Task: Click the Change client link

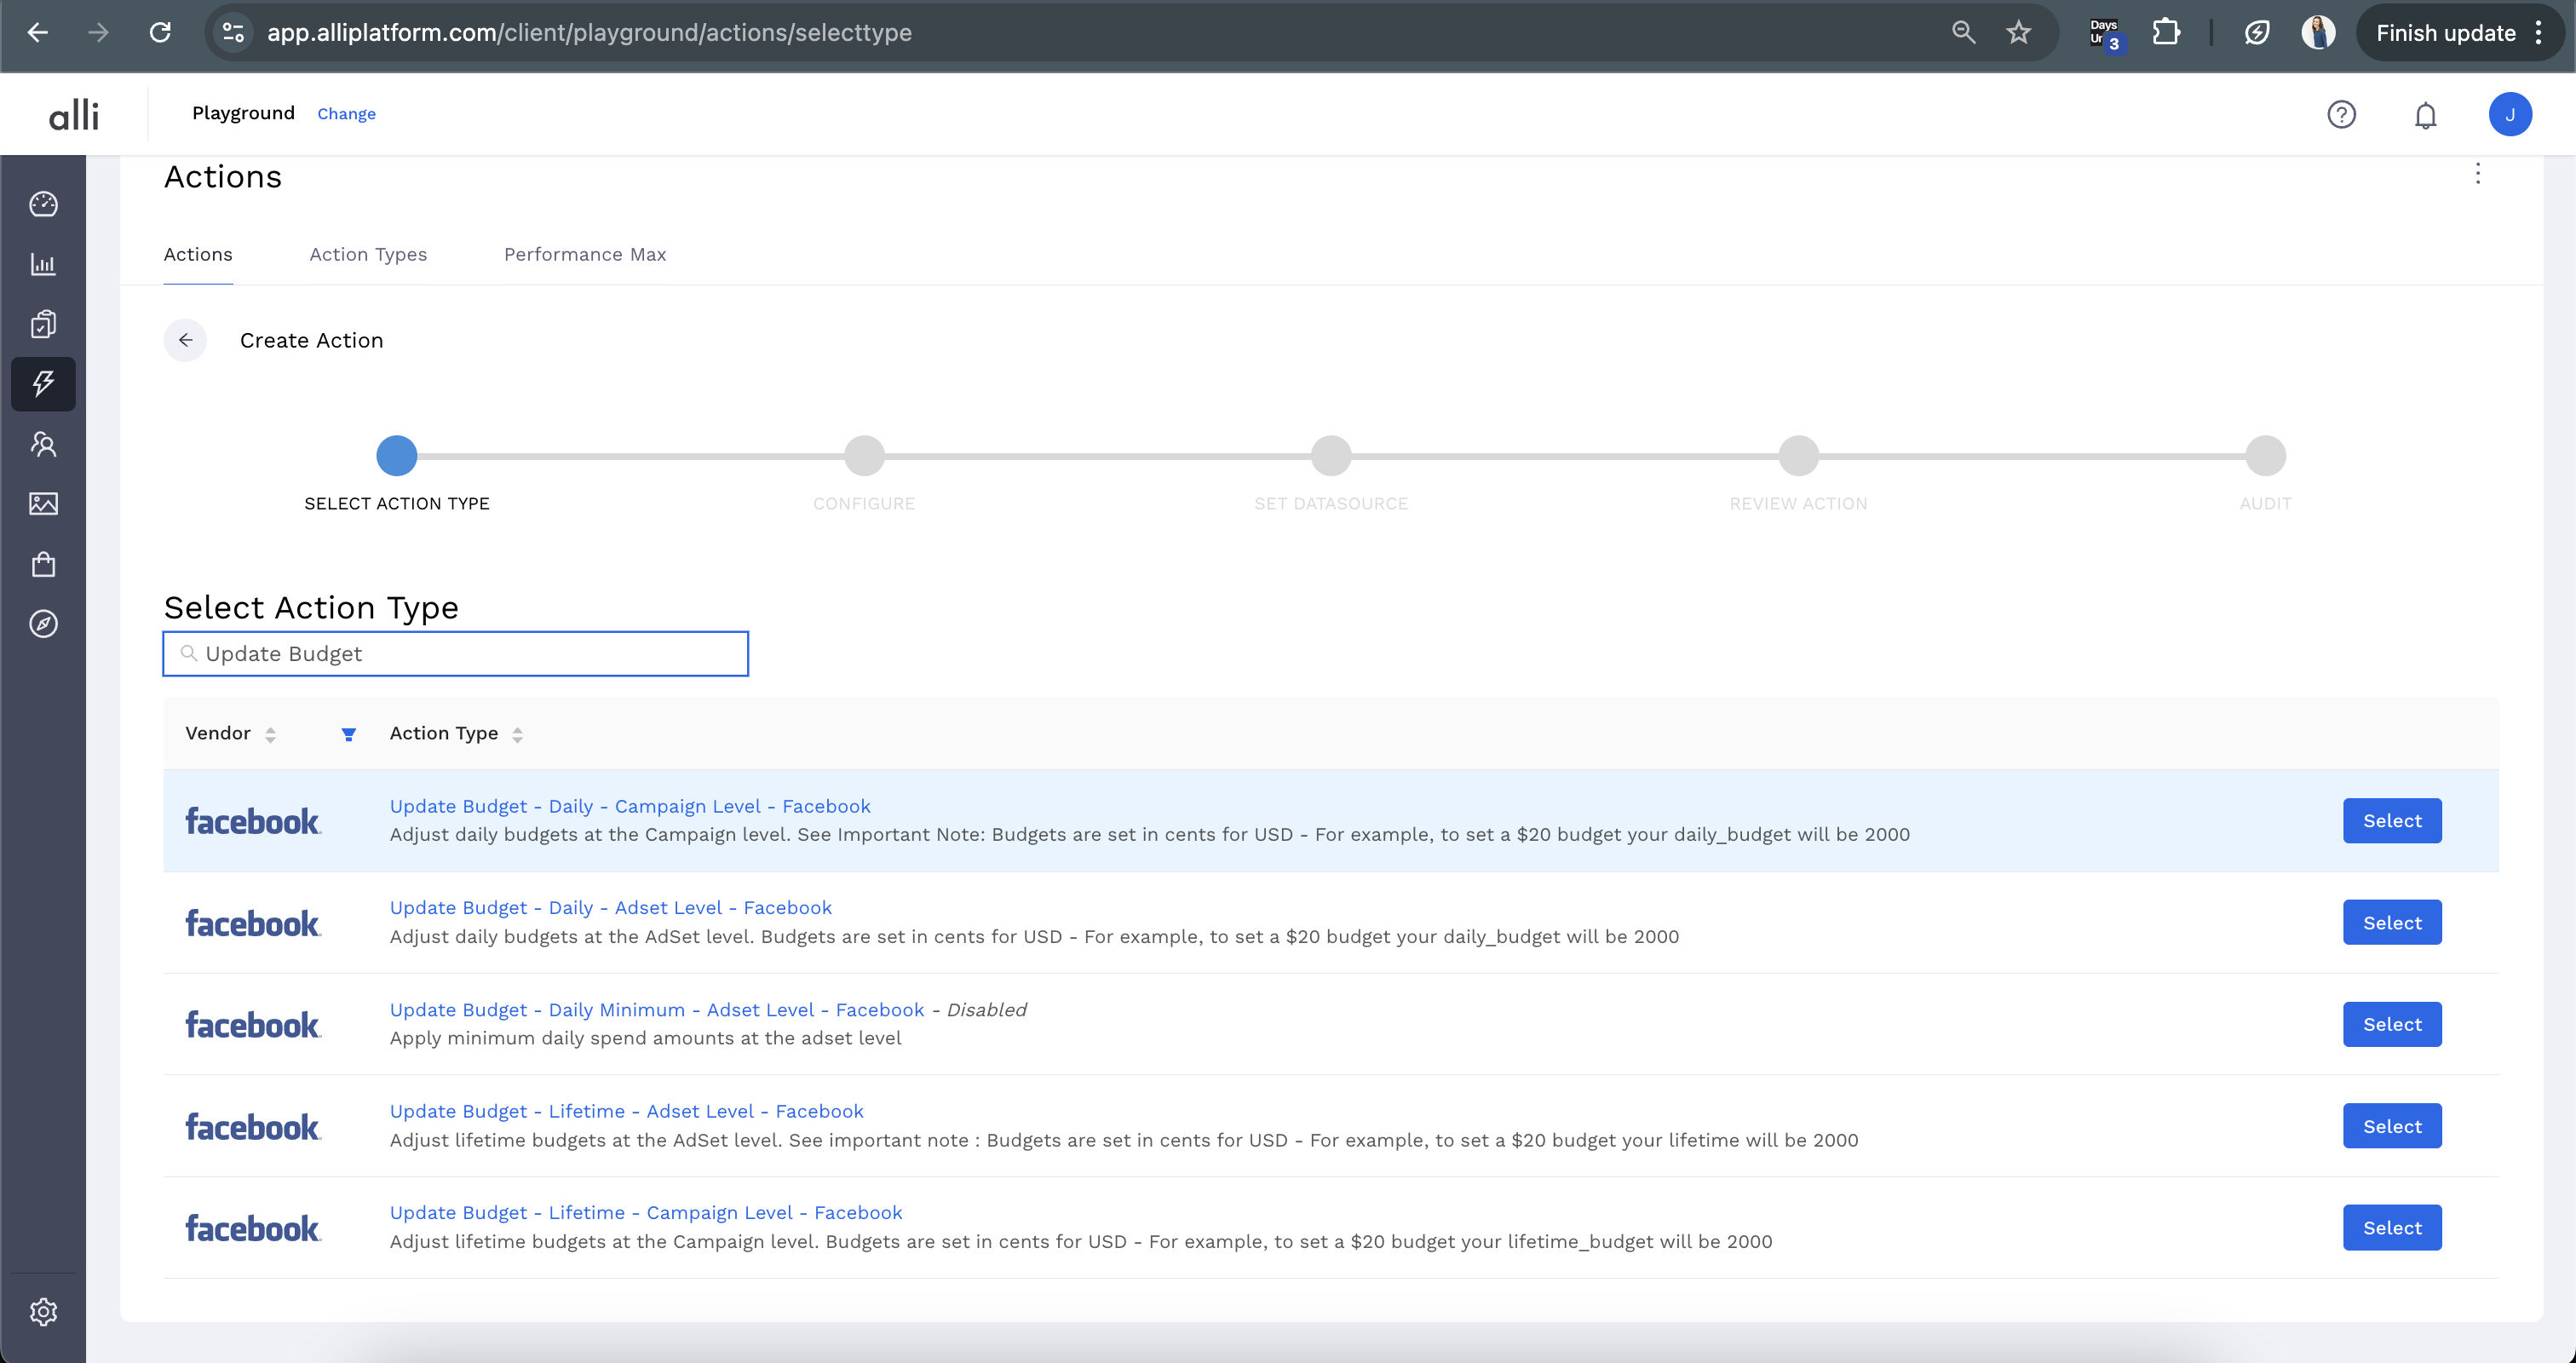Action: coord(346,114)
